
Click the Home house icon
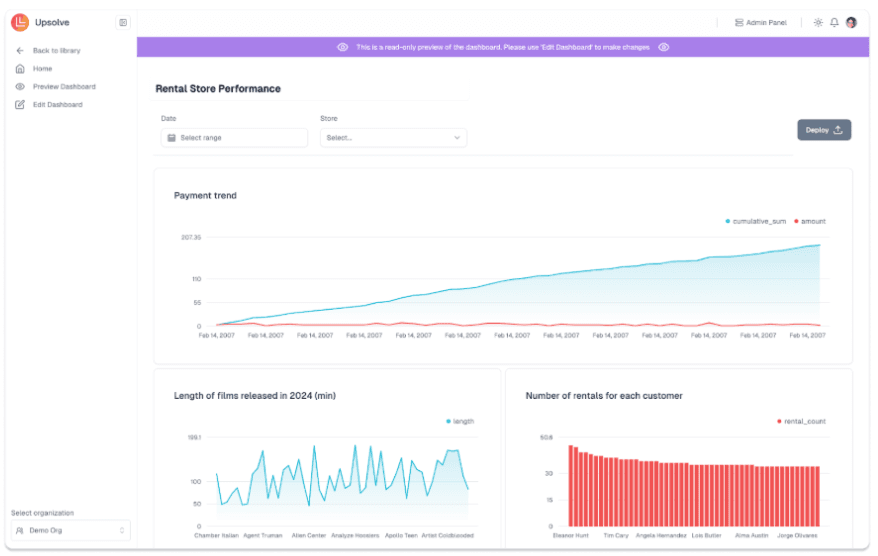(x=20, y=68)
